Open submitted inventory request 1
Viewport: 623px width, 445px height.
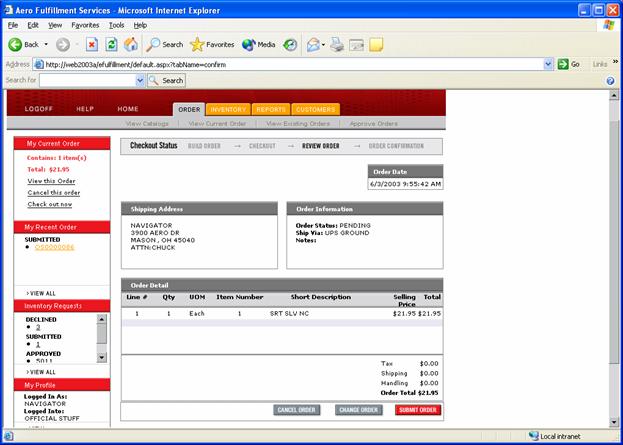click(38, 344)
